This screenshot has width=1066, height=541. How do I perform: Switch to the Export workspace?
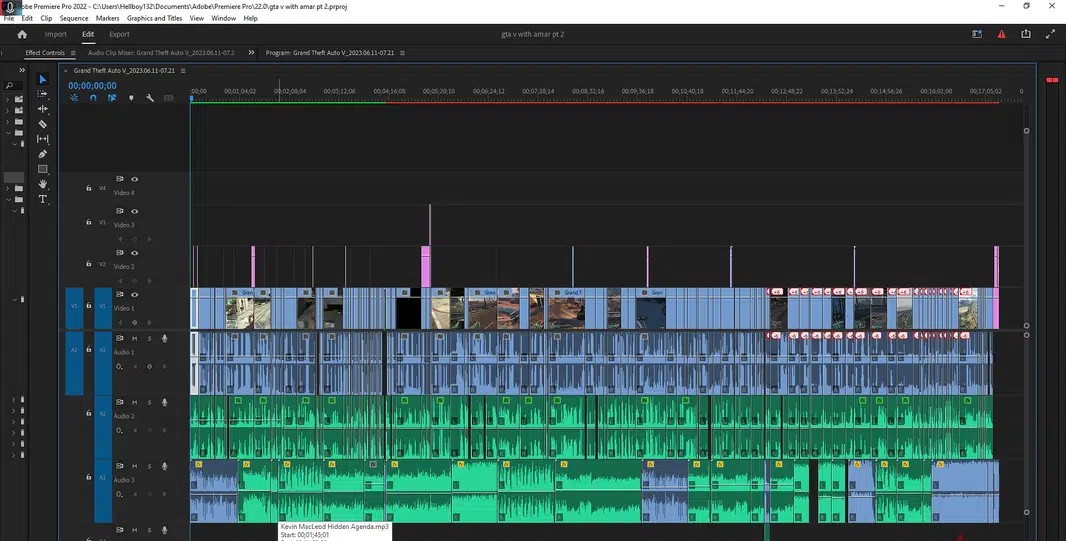coord(119,34)
